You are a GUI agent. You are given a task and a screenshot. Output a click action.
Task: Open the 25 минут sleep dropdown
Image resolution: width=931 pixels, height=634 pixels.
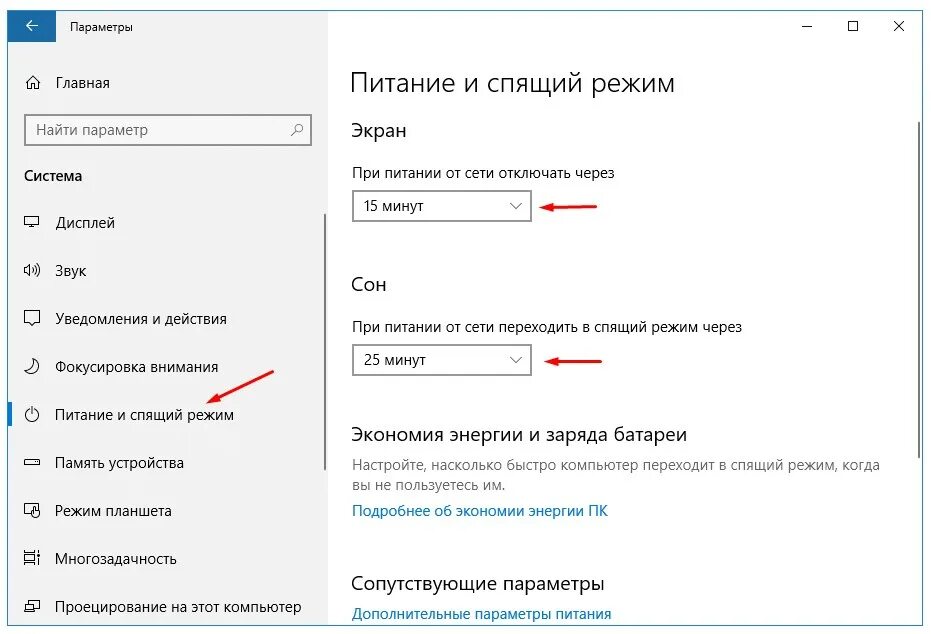click(442, 360)
